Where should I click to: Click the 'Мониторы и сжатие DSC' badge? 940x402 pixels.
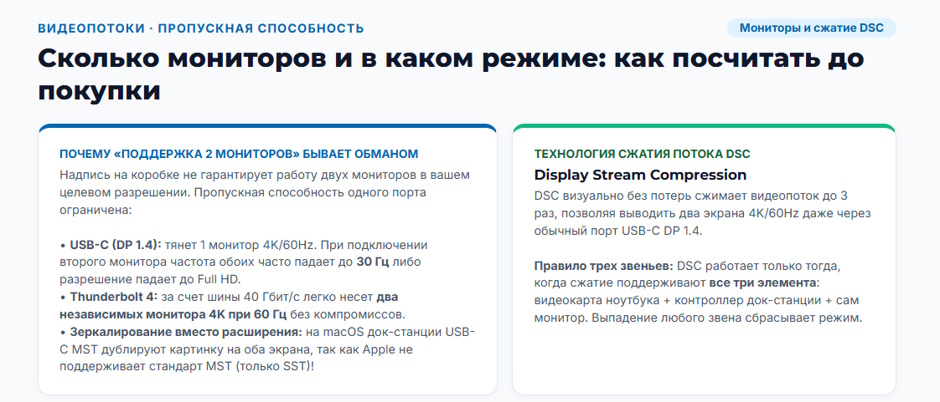coord(811,28)
